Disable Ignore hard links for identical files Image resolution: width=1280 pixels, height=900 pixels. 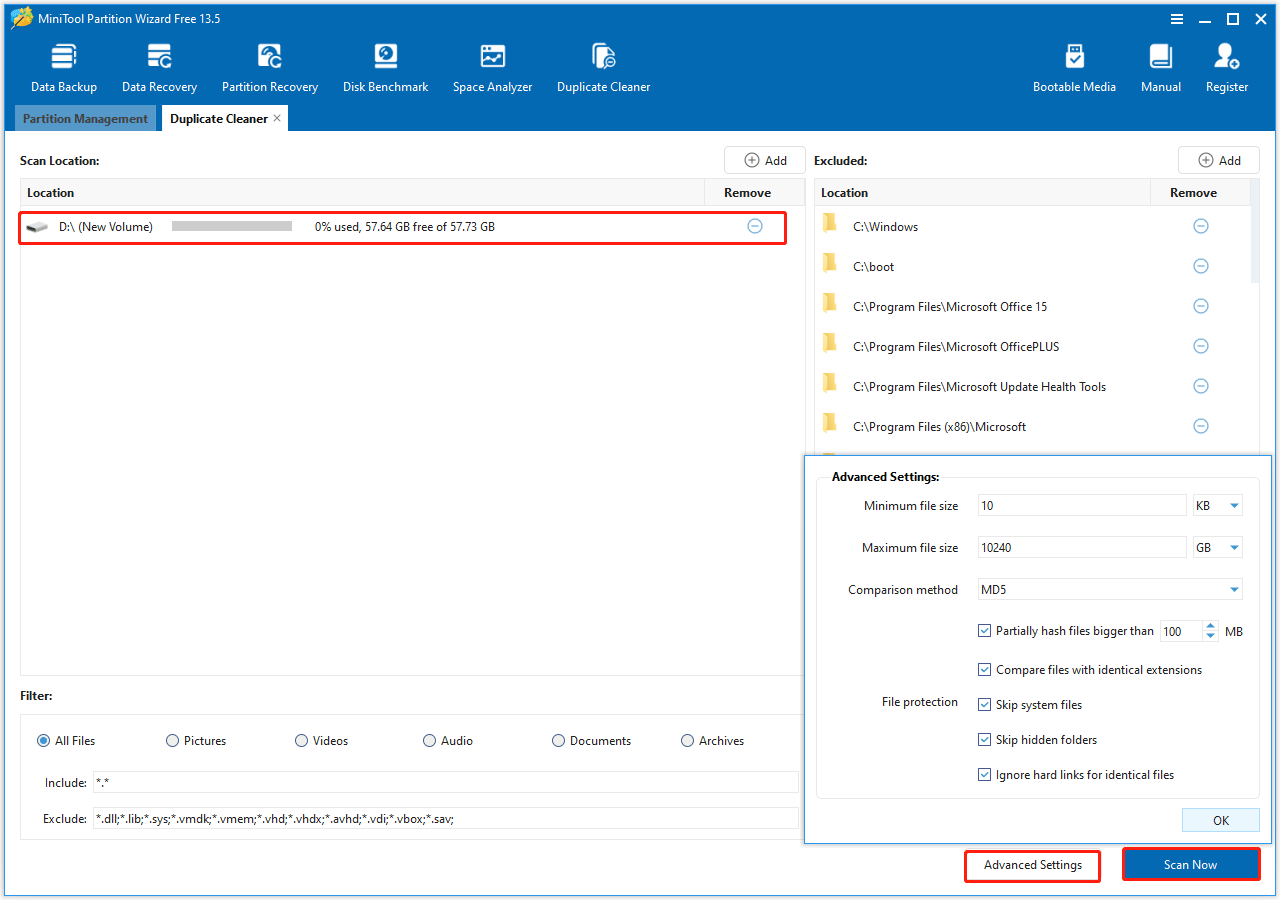click(x=985, y=774)
